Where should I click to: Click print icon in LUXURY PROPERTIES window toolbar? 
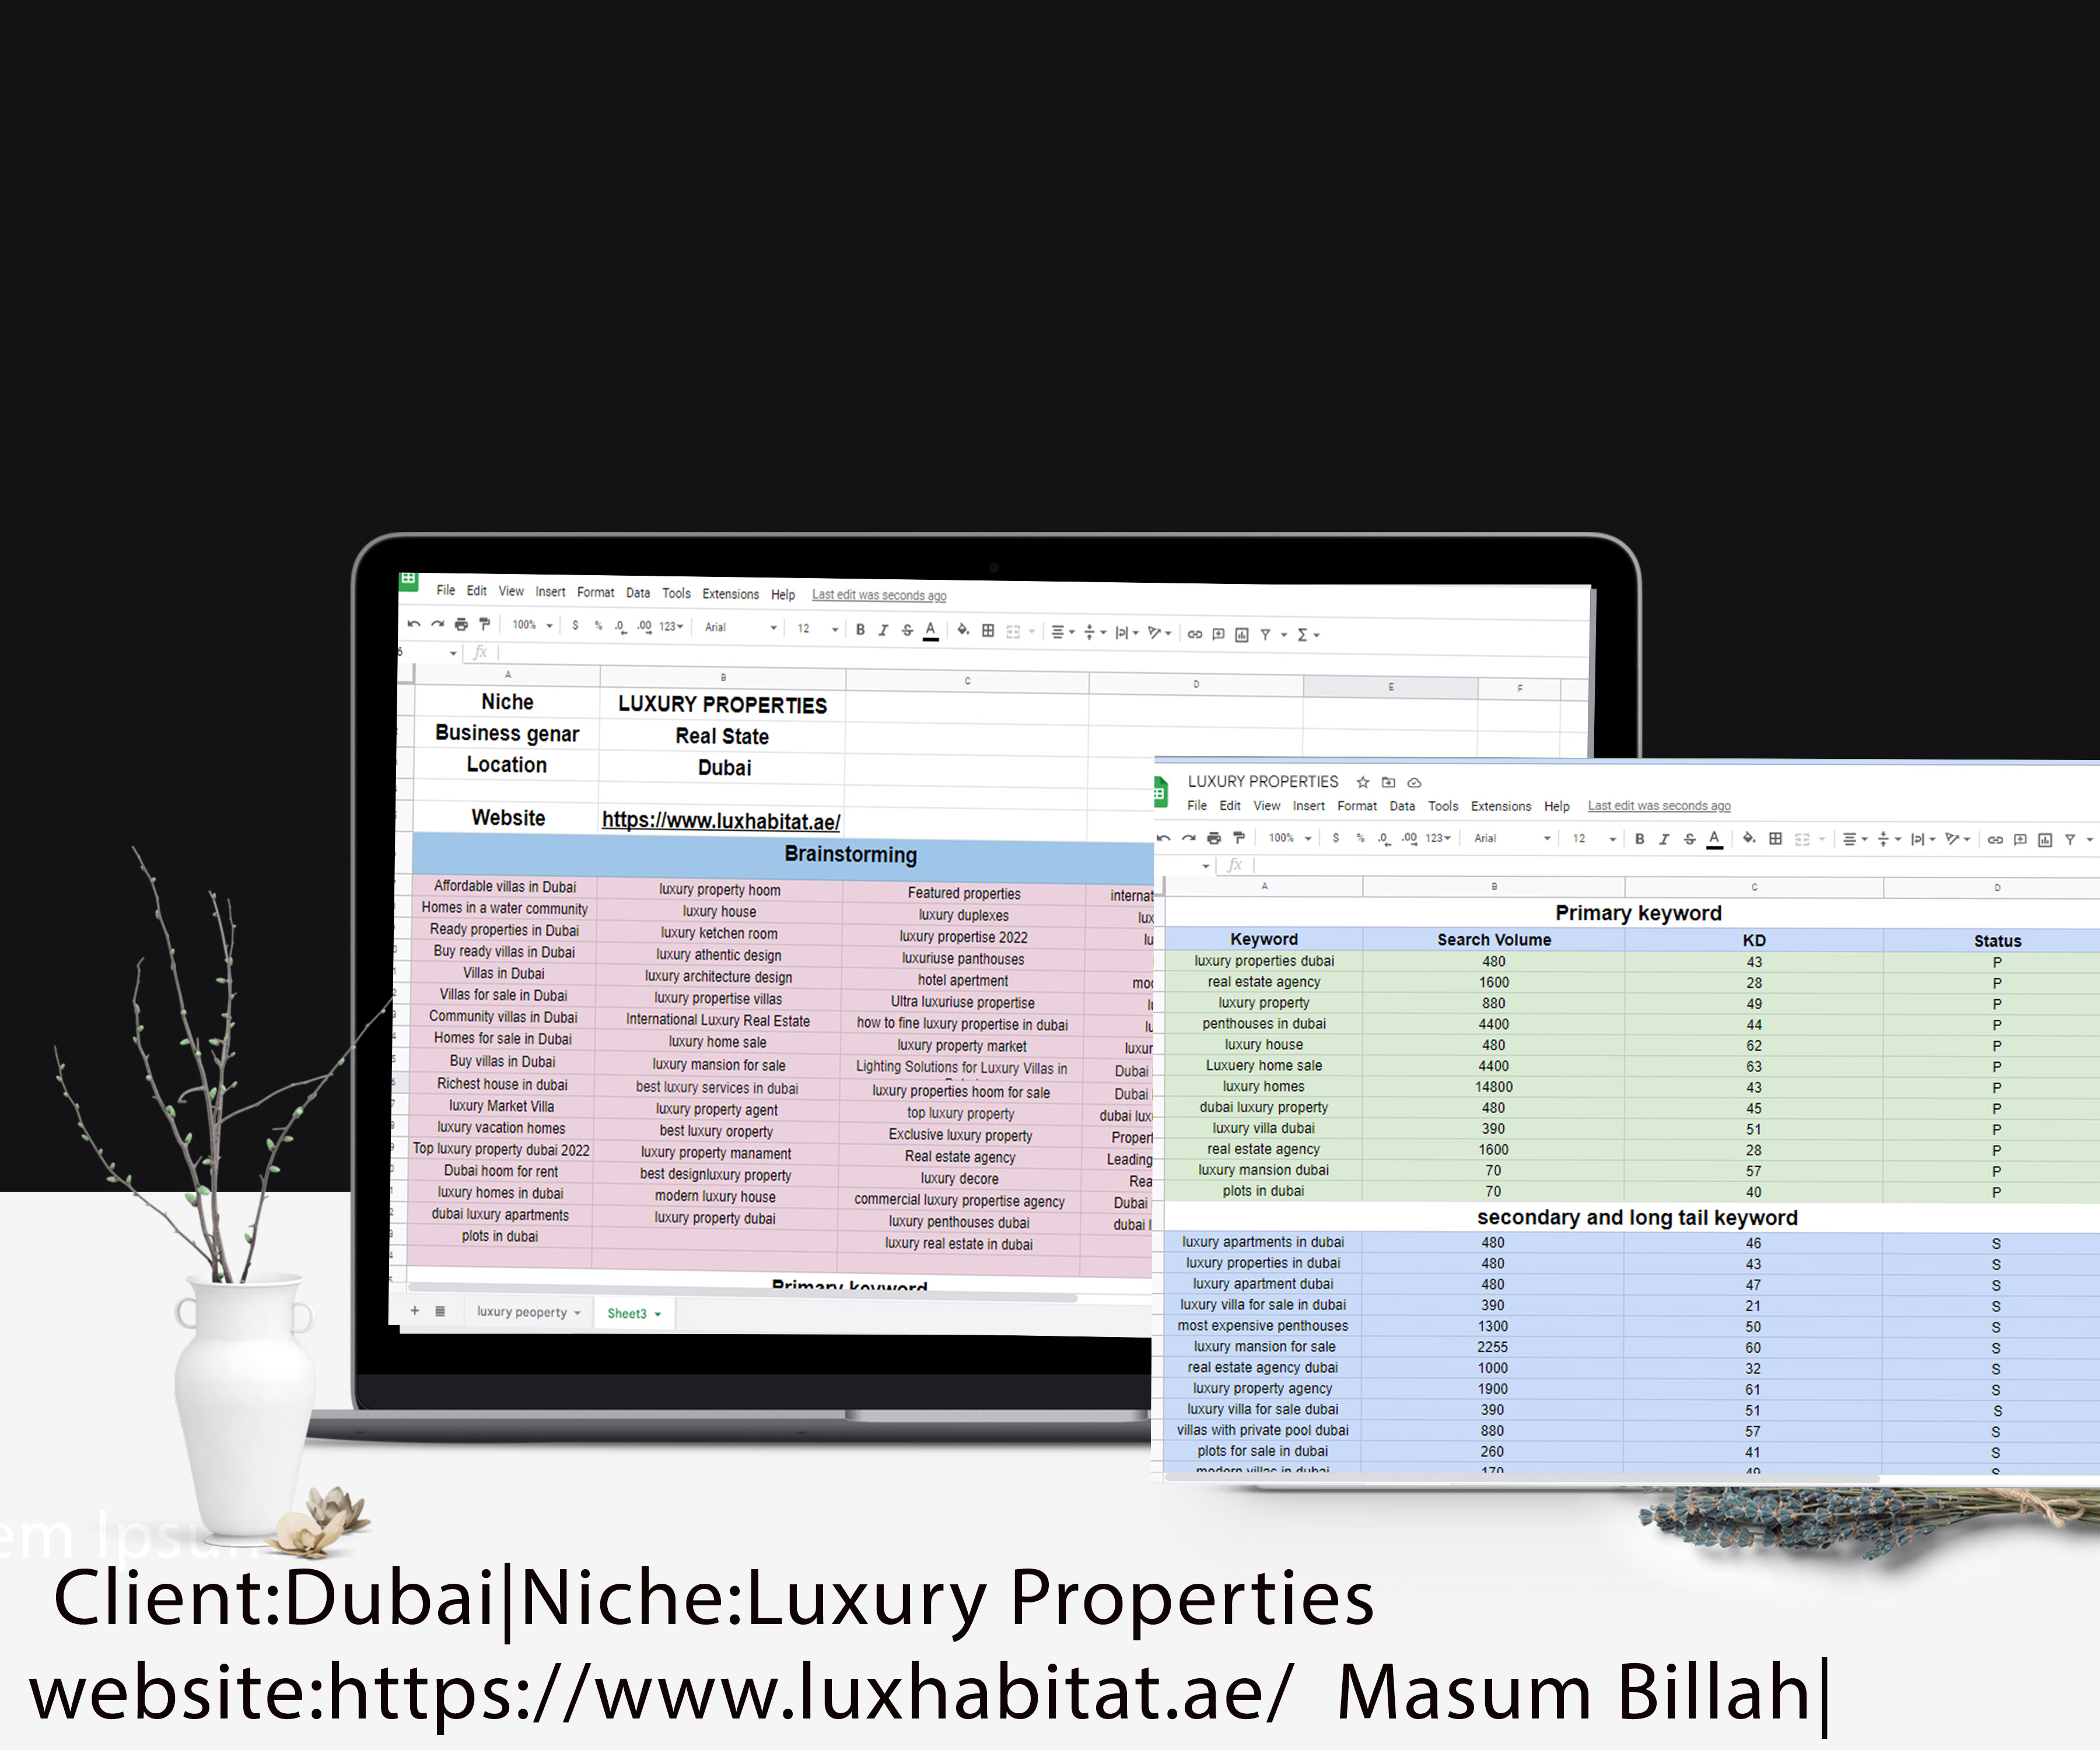[1214, 838]
